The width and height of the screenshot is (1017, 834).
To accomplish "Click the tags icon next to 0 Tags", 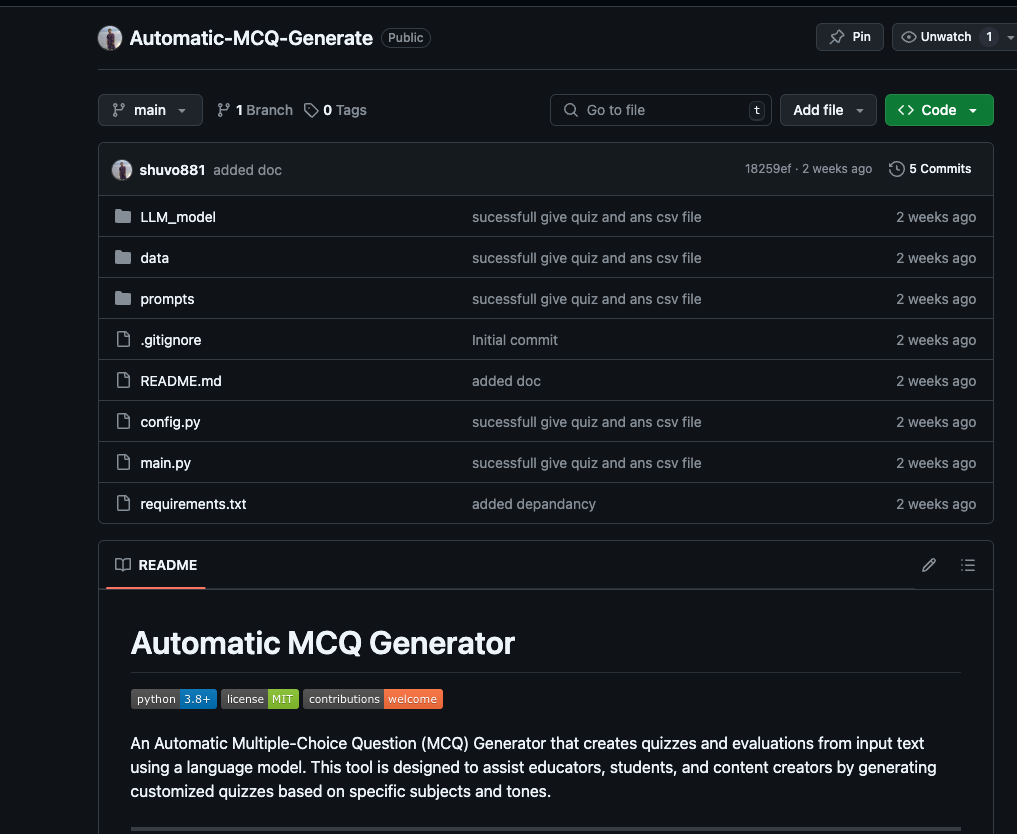I will [x=311, y=110].
